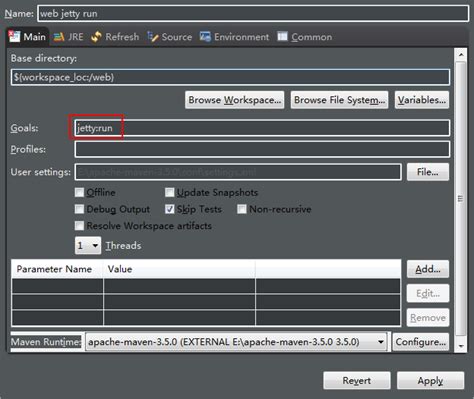Click the scrollbar up arrow
Viewport: 474px width, 399px height.
461,54
